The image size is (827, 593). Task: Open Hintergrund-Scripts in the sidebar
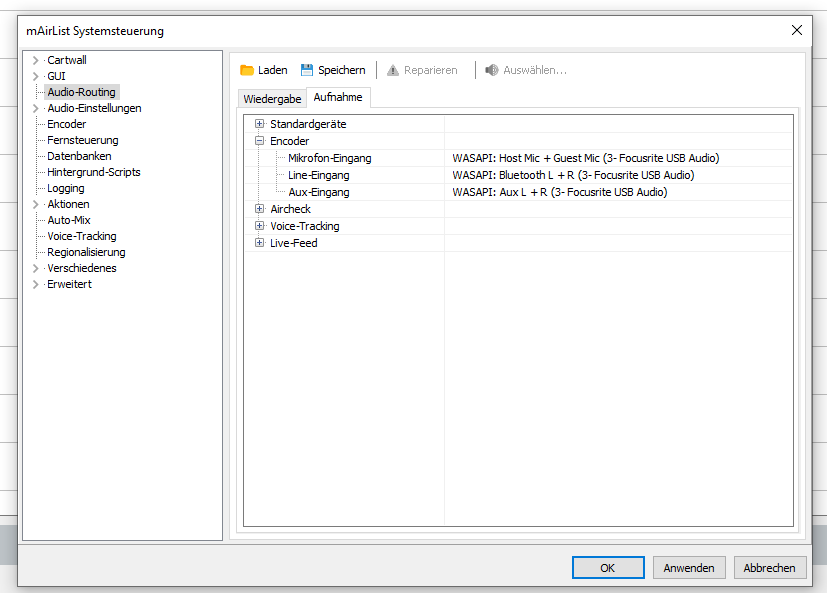coord(93,172)
